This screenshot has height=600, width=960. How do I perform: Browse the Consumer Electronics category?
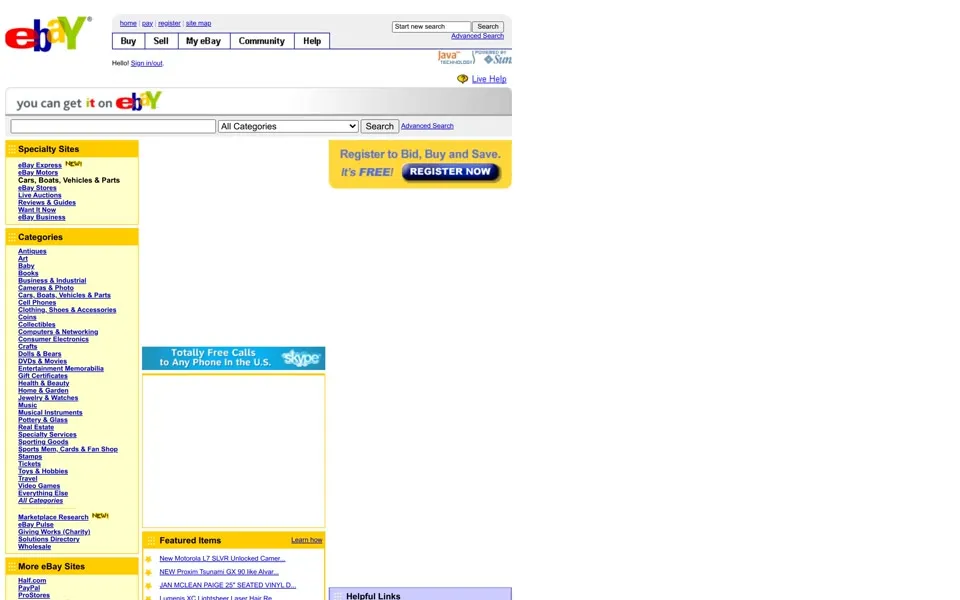point(53,339)
